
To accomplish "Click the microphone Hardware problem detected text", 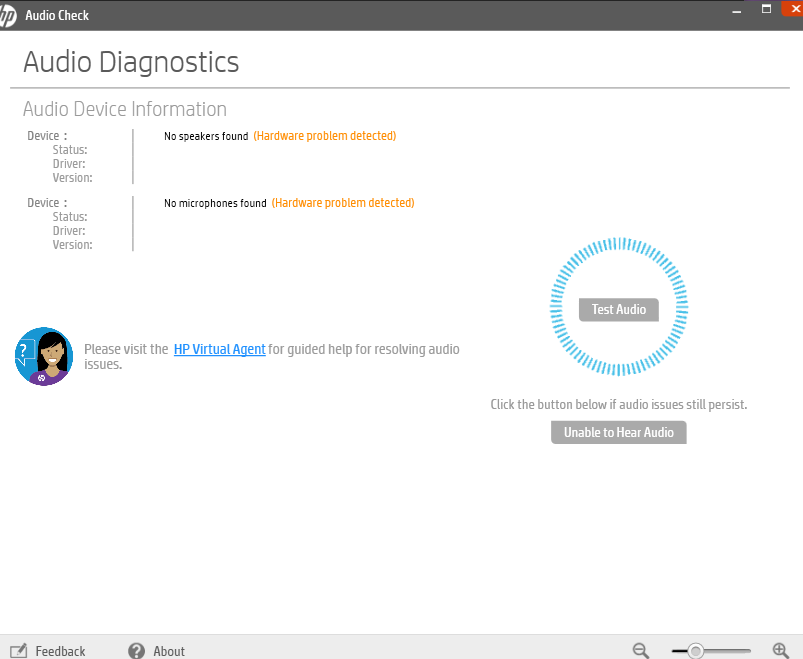I will [343, 202].
